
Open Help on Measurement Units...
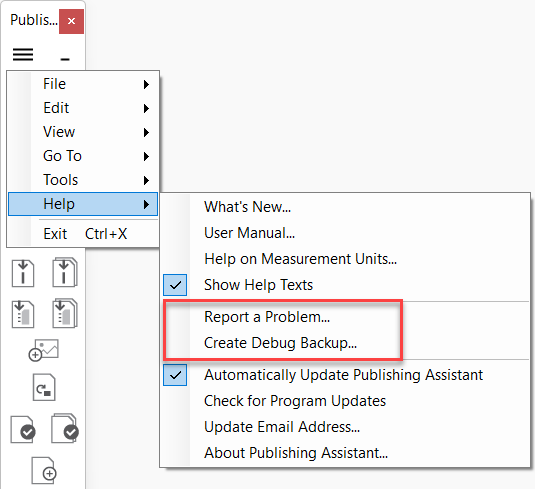coord(345,259)
